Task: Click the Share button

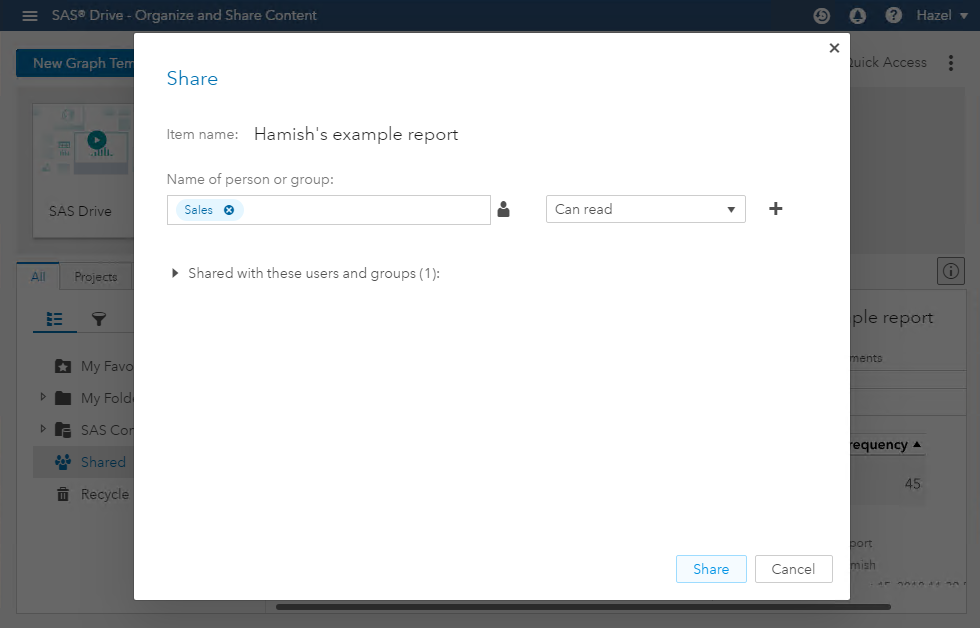Action: pos(711,569)
